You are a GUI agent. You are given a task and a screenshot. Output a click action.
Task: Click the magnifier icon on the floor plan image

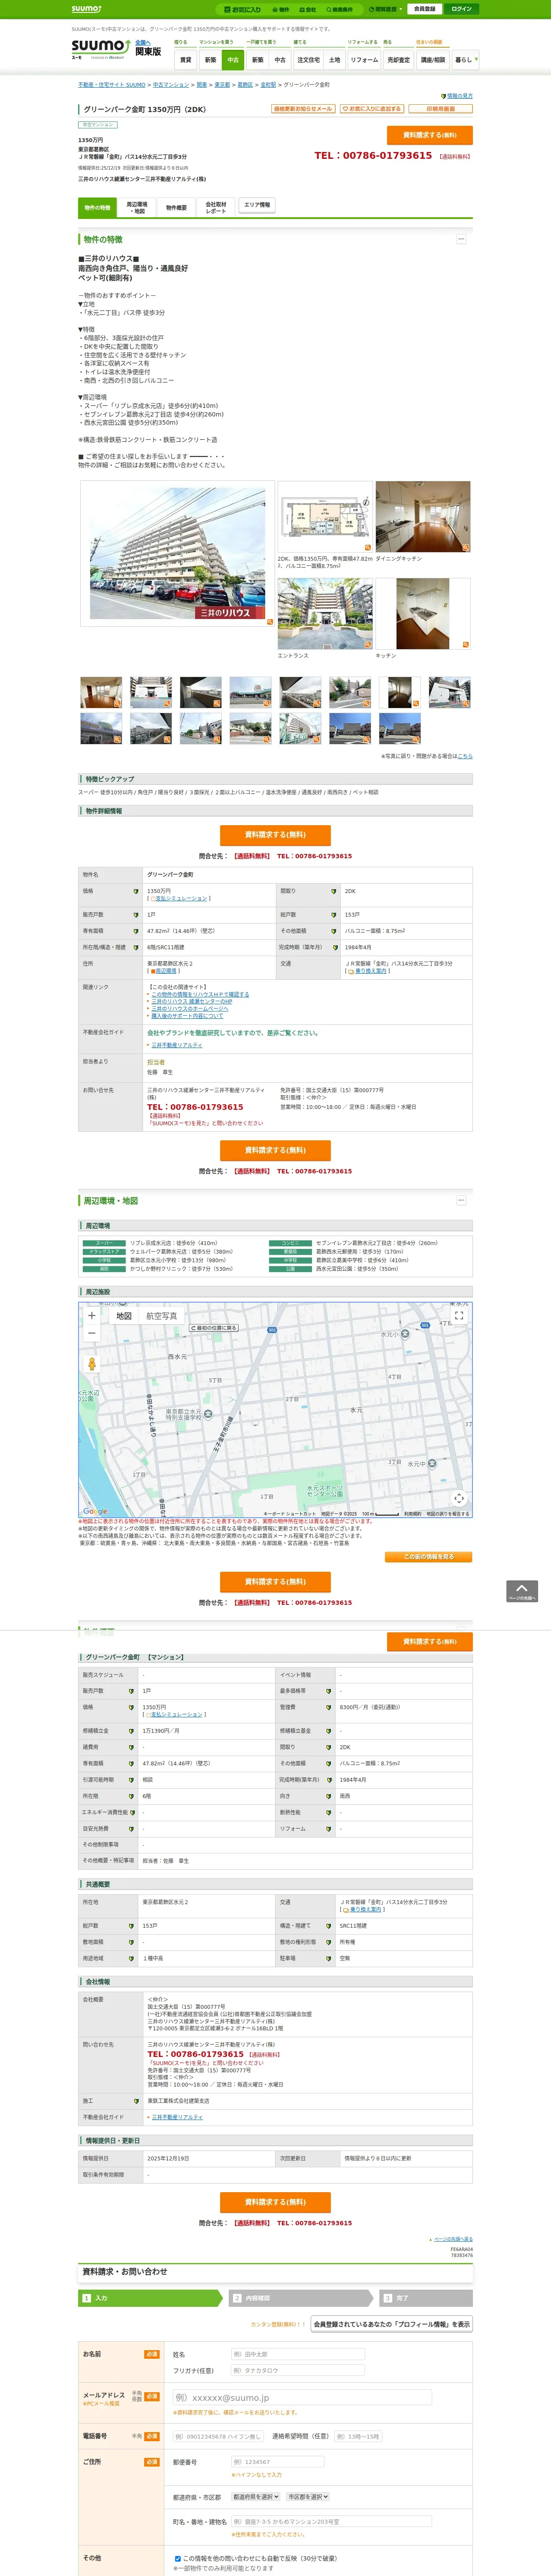(368, 548)
